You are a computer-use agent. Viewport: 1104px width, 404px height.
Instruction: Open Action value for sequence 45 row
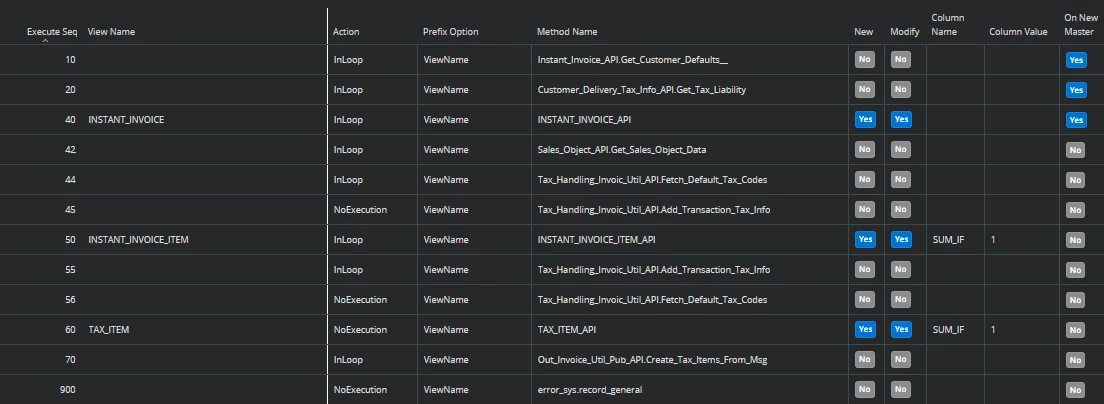click(359, 210)
